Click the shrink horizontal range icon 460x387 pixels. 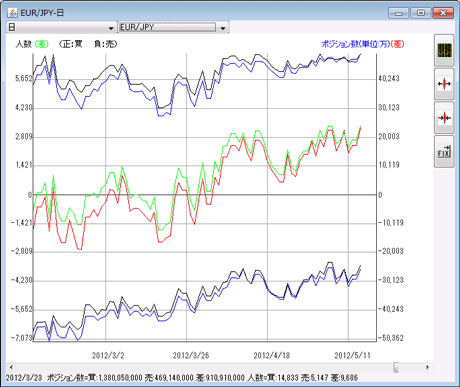point(444,118)
